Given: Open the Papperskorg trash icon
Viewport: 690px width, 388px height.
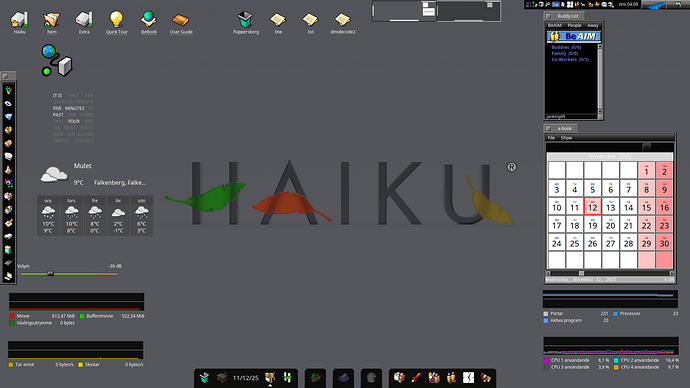Looking at the screenshot, I should [245, 19].
